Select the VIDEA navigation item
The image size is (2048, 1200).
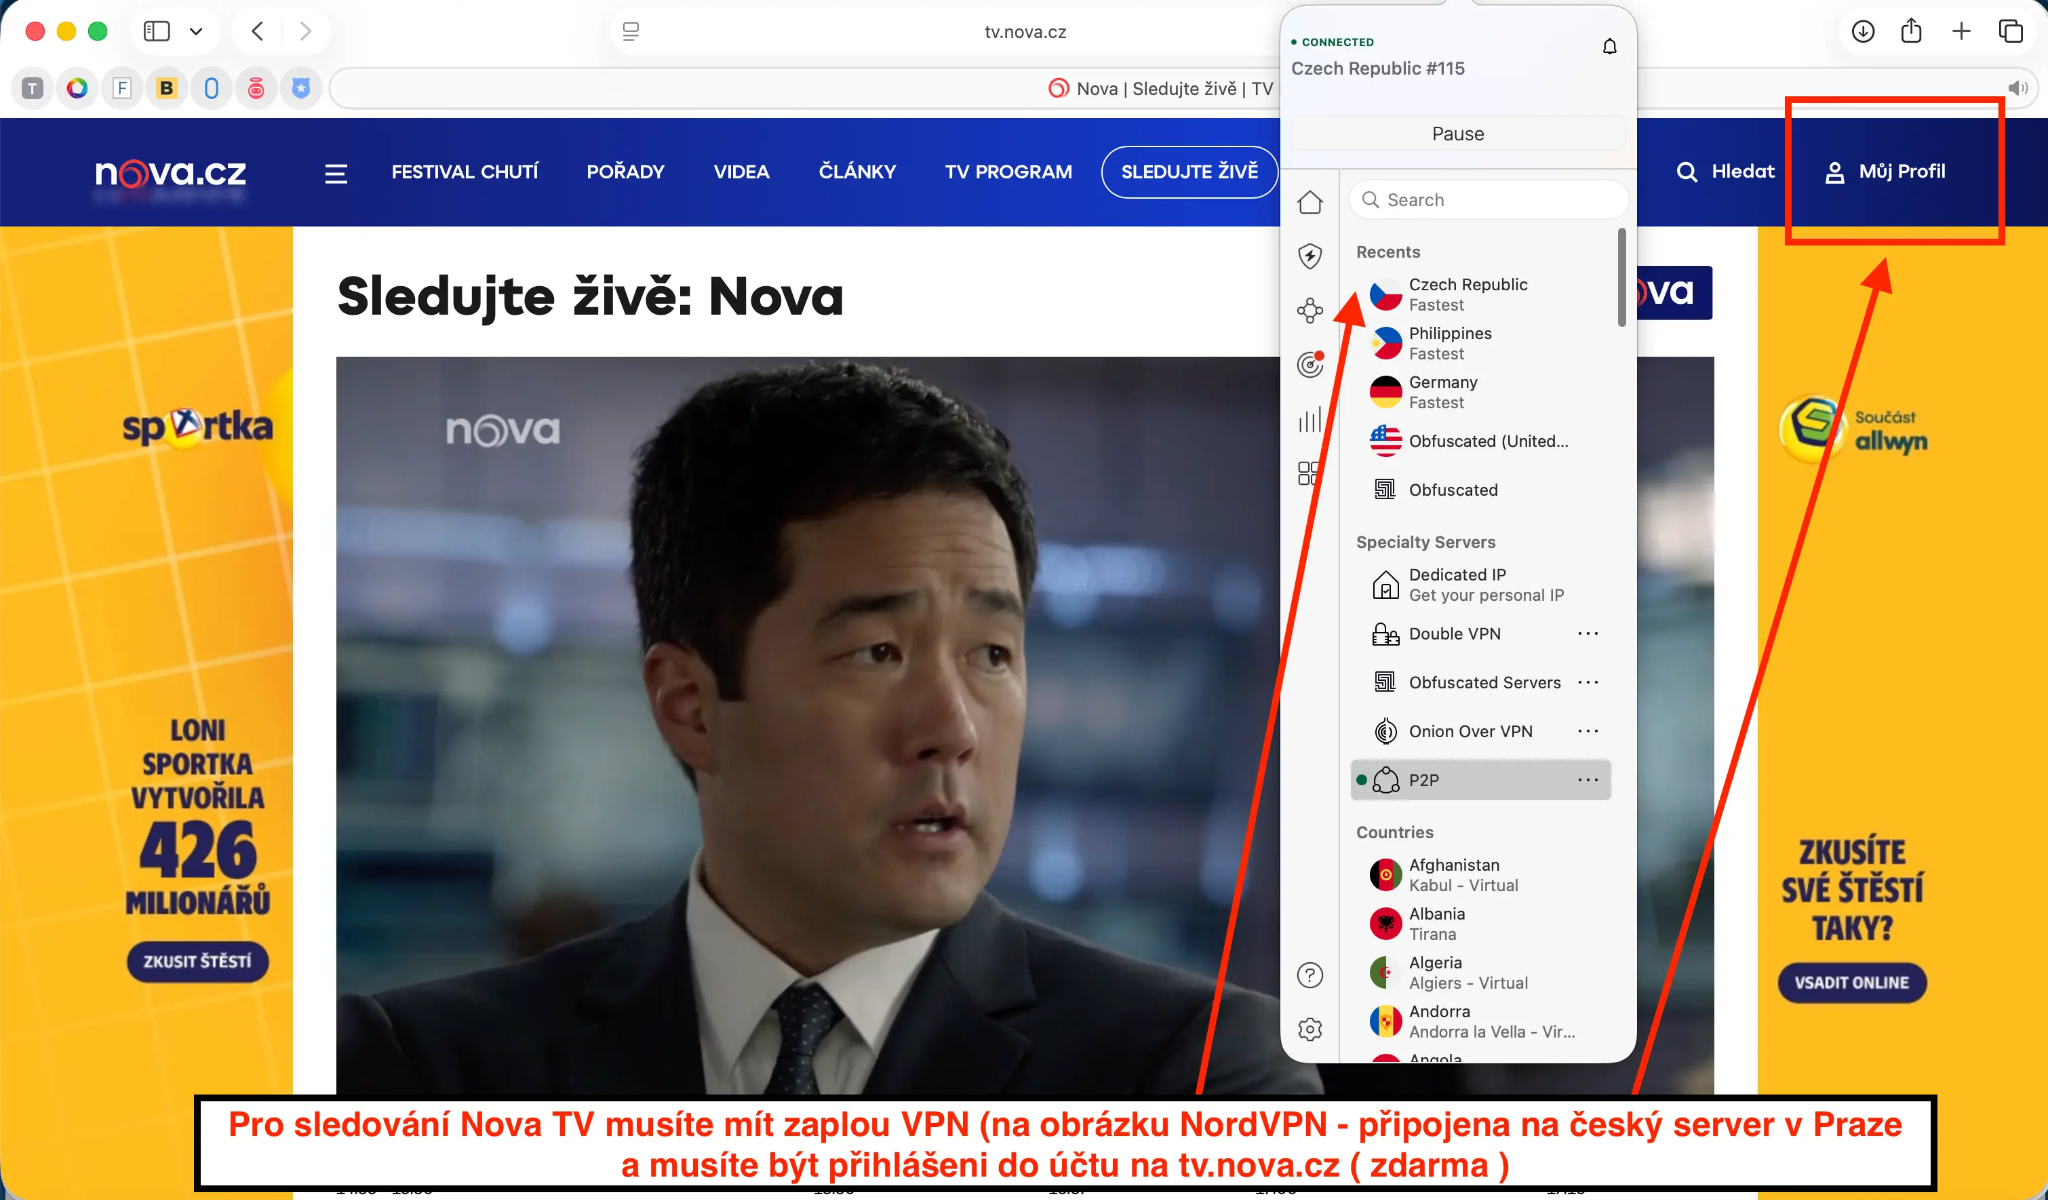pos(741,171)
